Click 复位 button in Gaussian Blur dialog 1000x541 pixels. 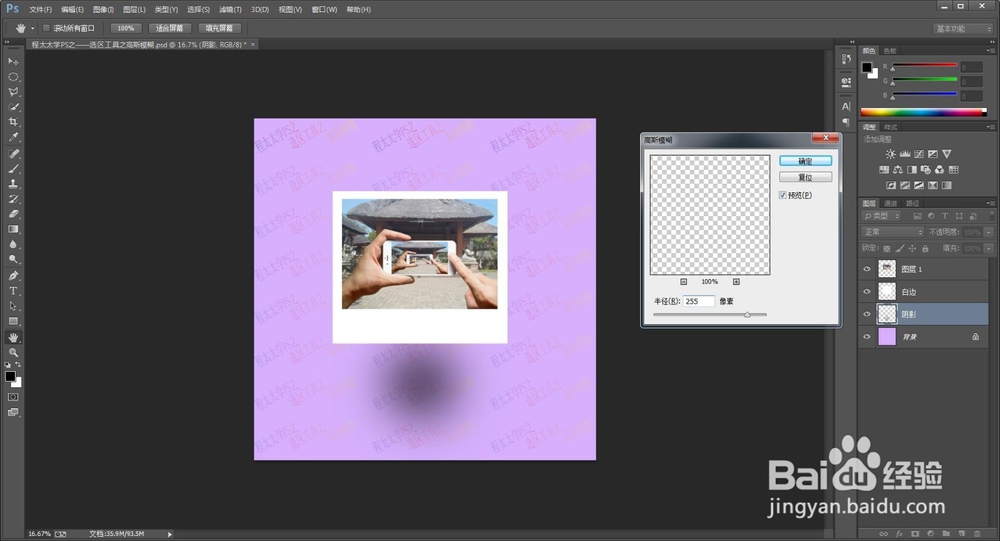[805, 177]
